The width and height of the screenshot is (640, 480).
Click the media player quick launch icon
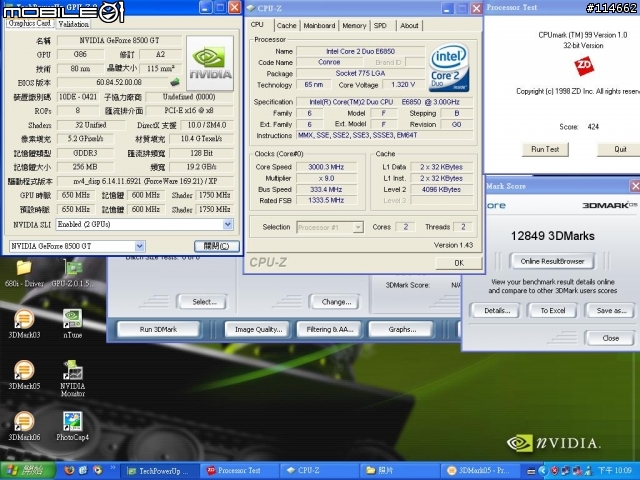click(98, 470)
